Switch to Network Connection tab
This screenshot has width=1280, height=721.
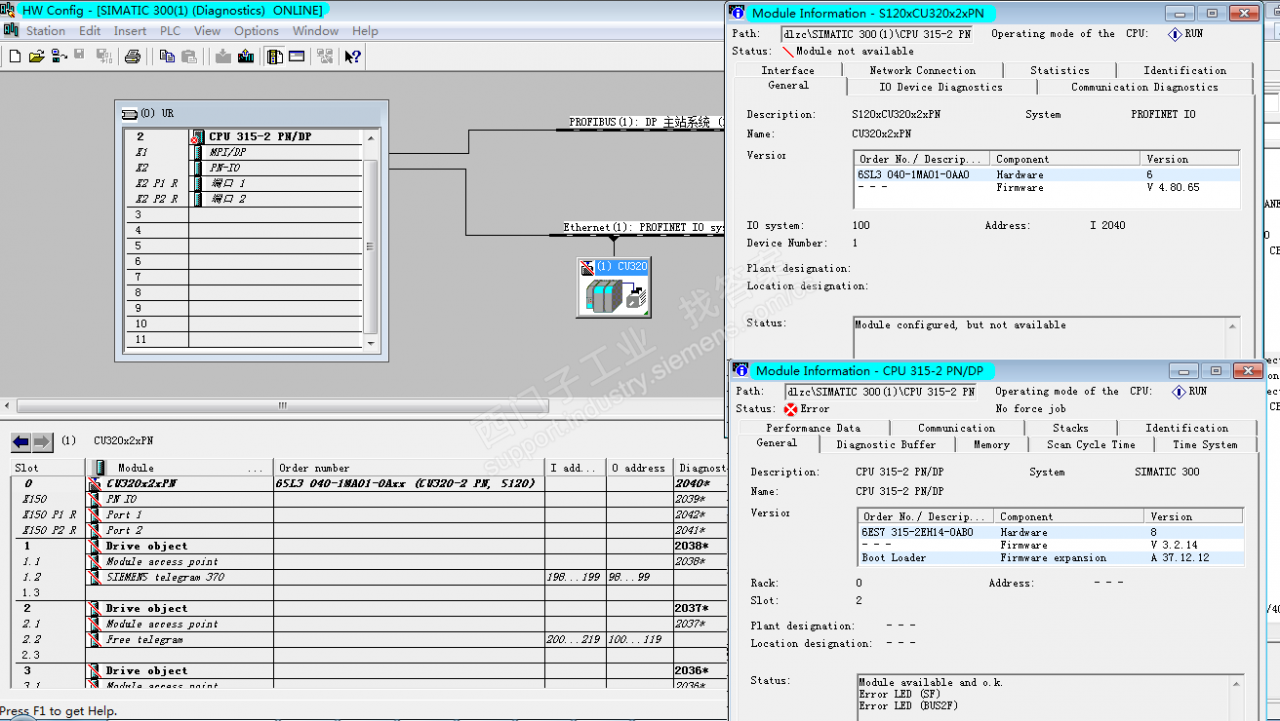coord(922,70)
